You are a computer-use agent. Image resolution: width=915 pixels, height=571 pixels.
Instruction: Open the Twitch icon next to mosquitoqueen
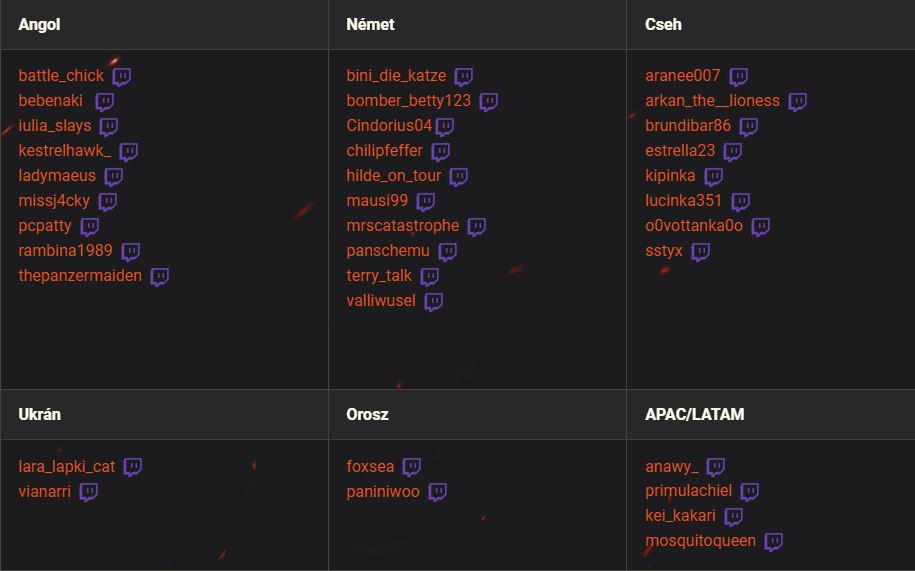click(774, 541)
